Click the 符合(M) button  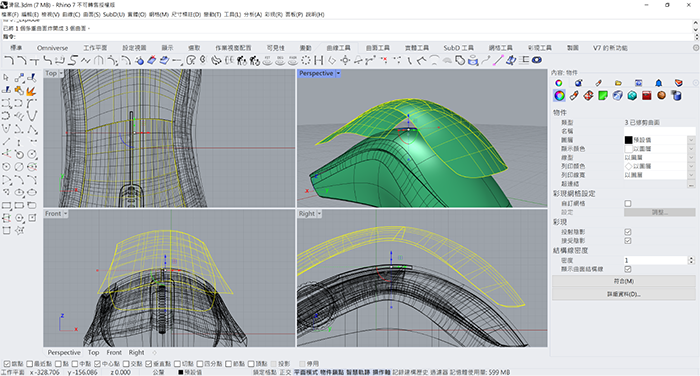coord(624,281)
